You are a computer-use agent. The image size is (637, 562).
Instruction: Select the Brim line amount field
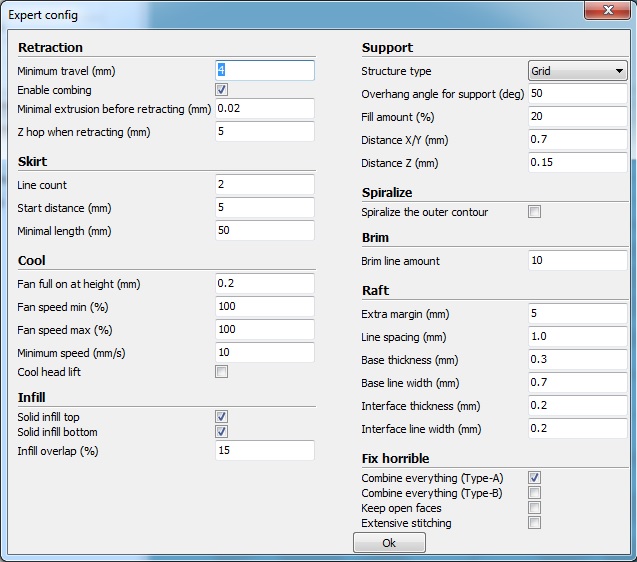point(577,261)
